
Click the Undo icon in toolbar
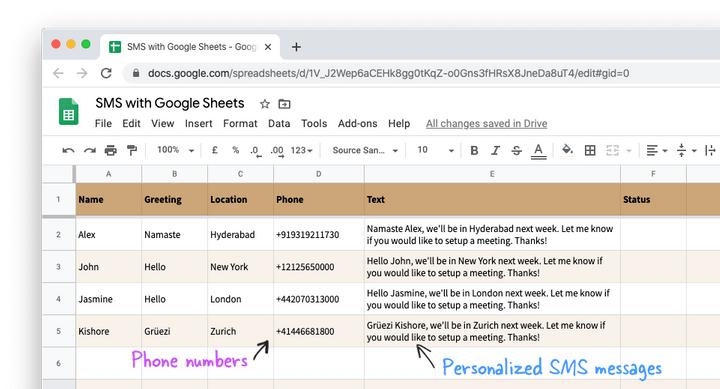point(68,150)
